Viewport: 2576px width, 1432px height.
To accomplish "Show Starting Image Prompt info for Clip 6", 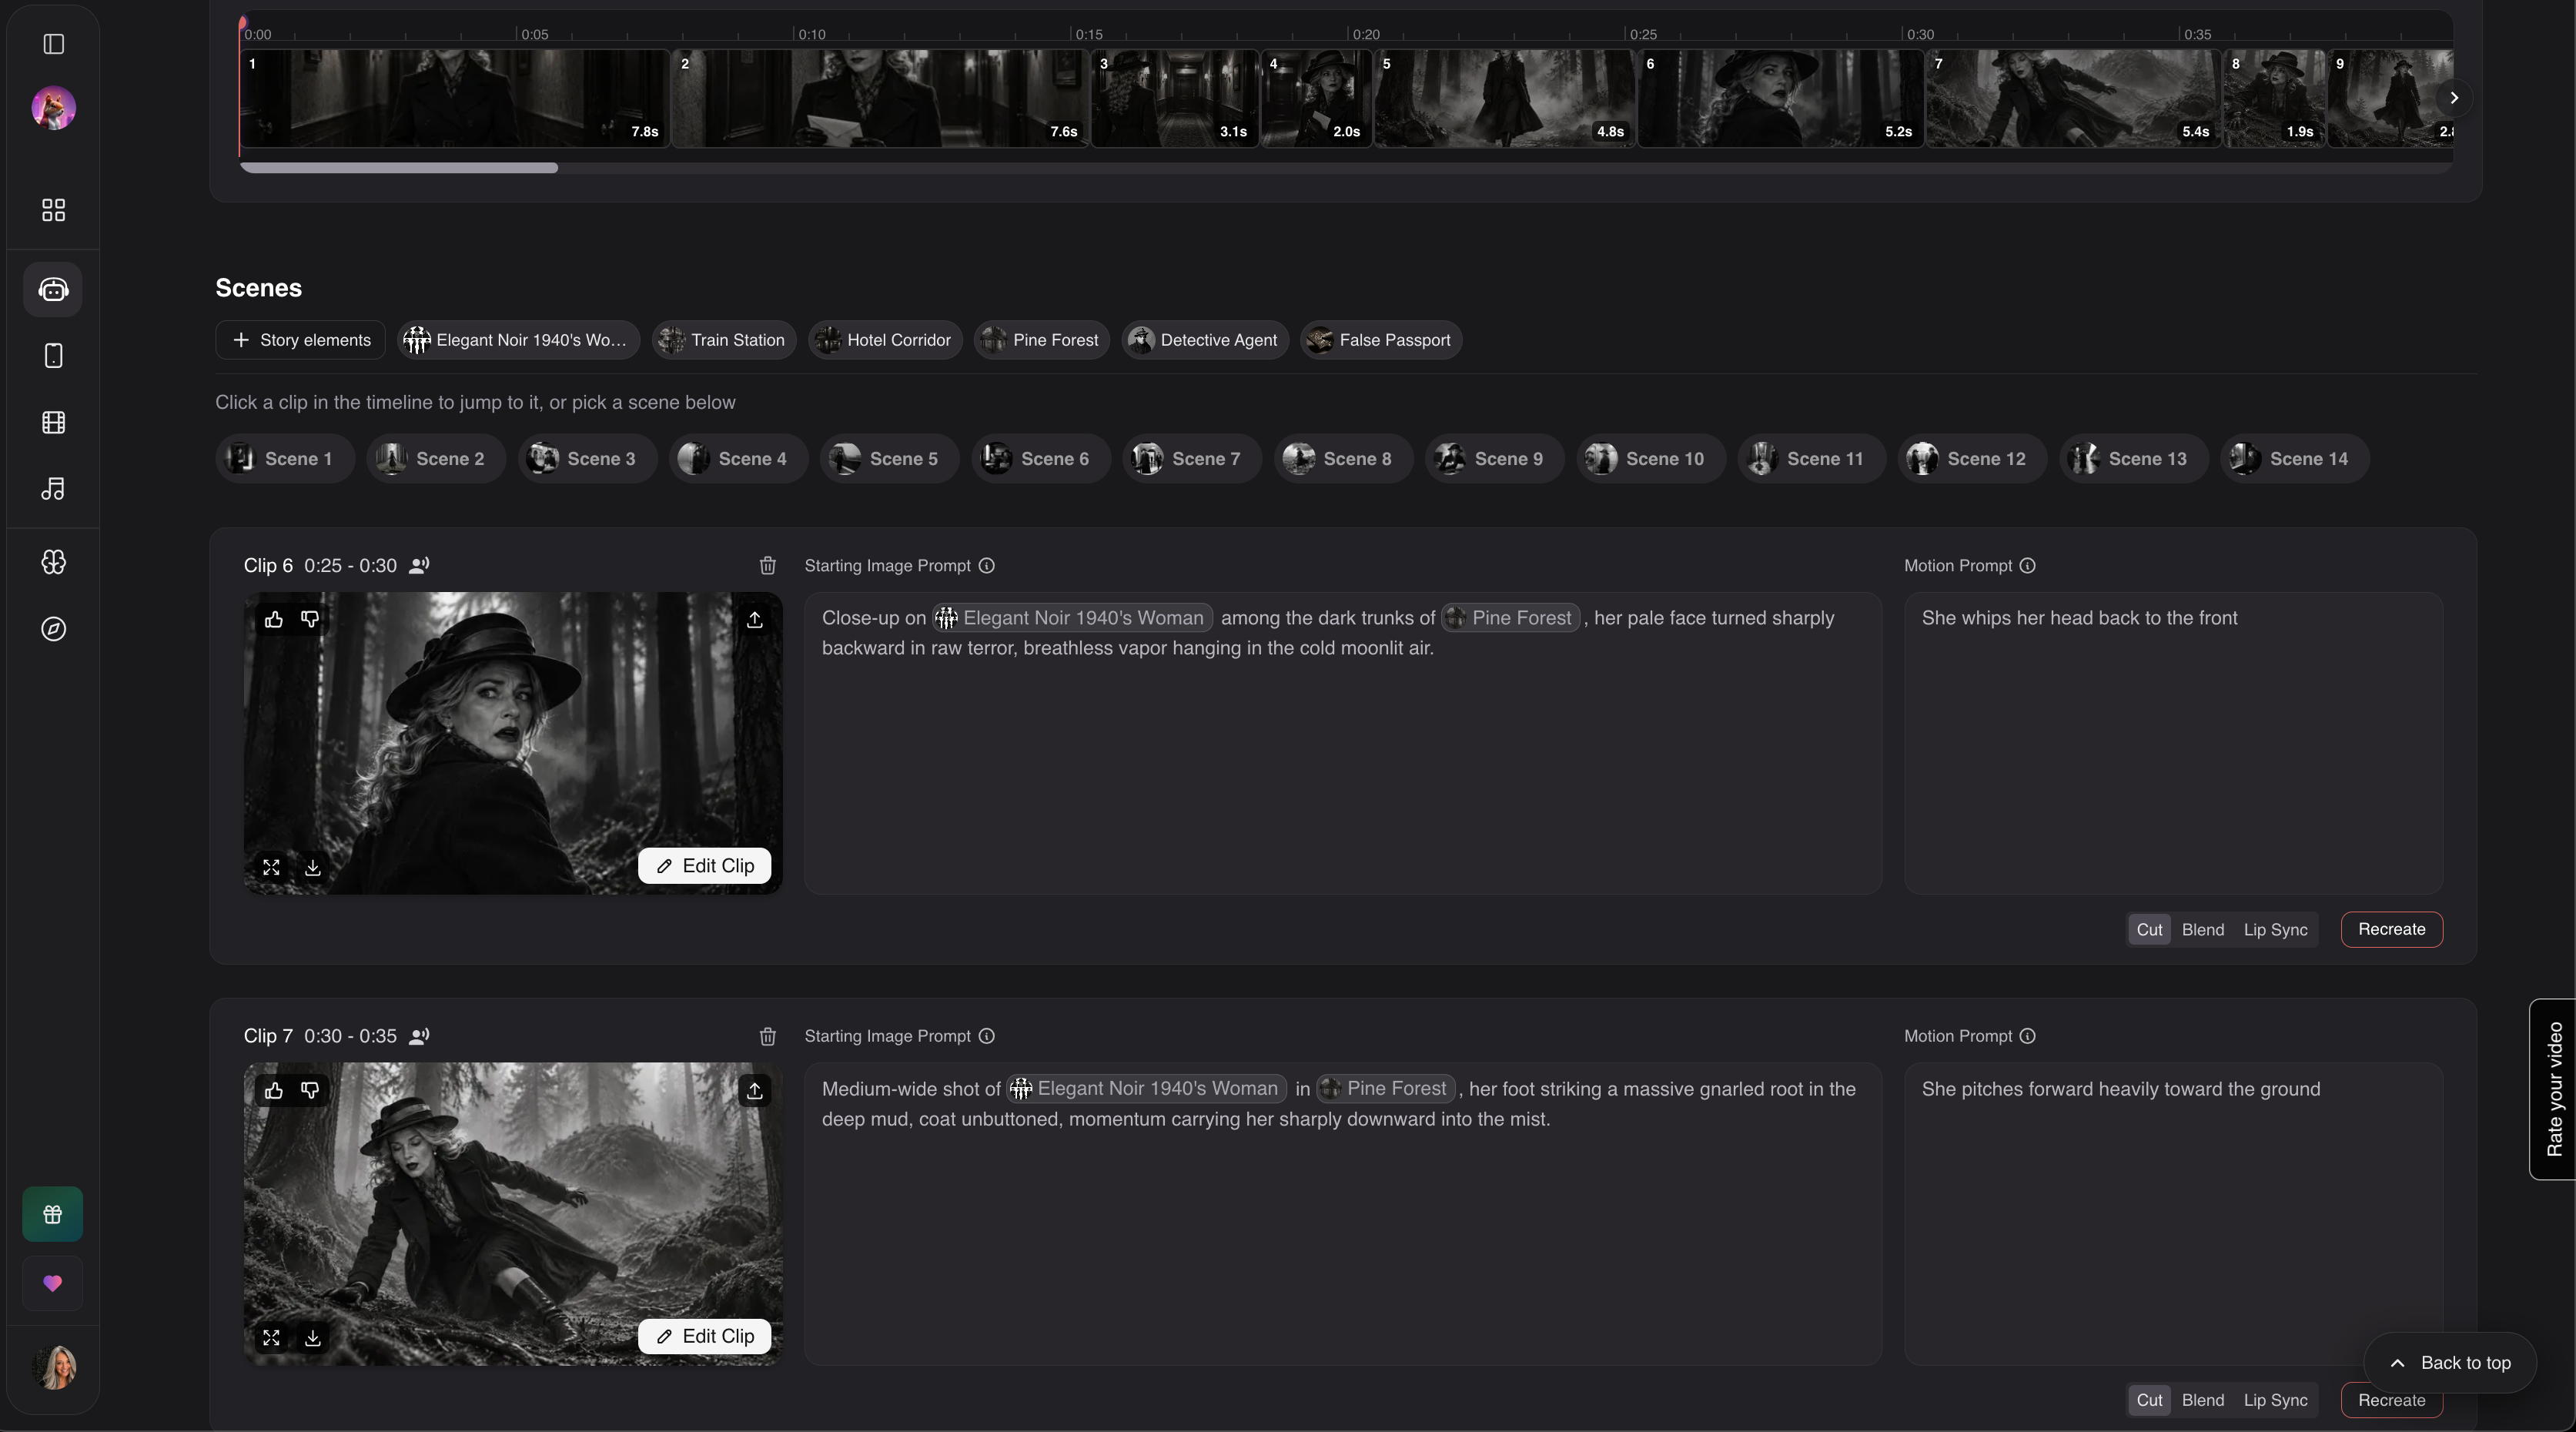I will coord(987,566).
